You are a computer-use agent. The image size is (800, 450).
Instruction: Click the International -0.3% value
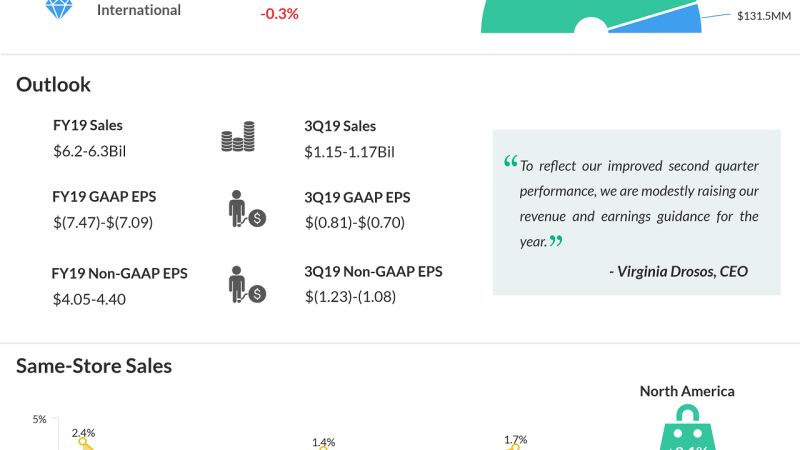(279, 15)
